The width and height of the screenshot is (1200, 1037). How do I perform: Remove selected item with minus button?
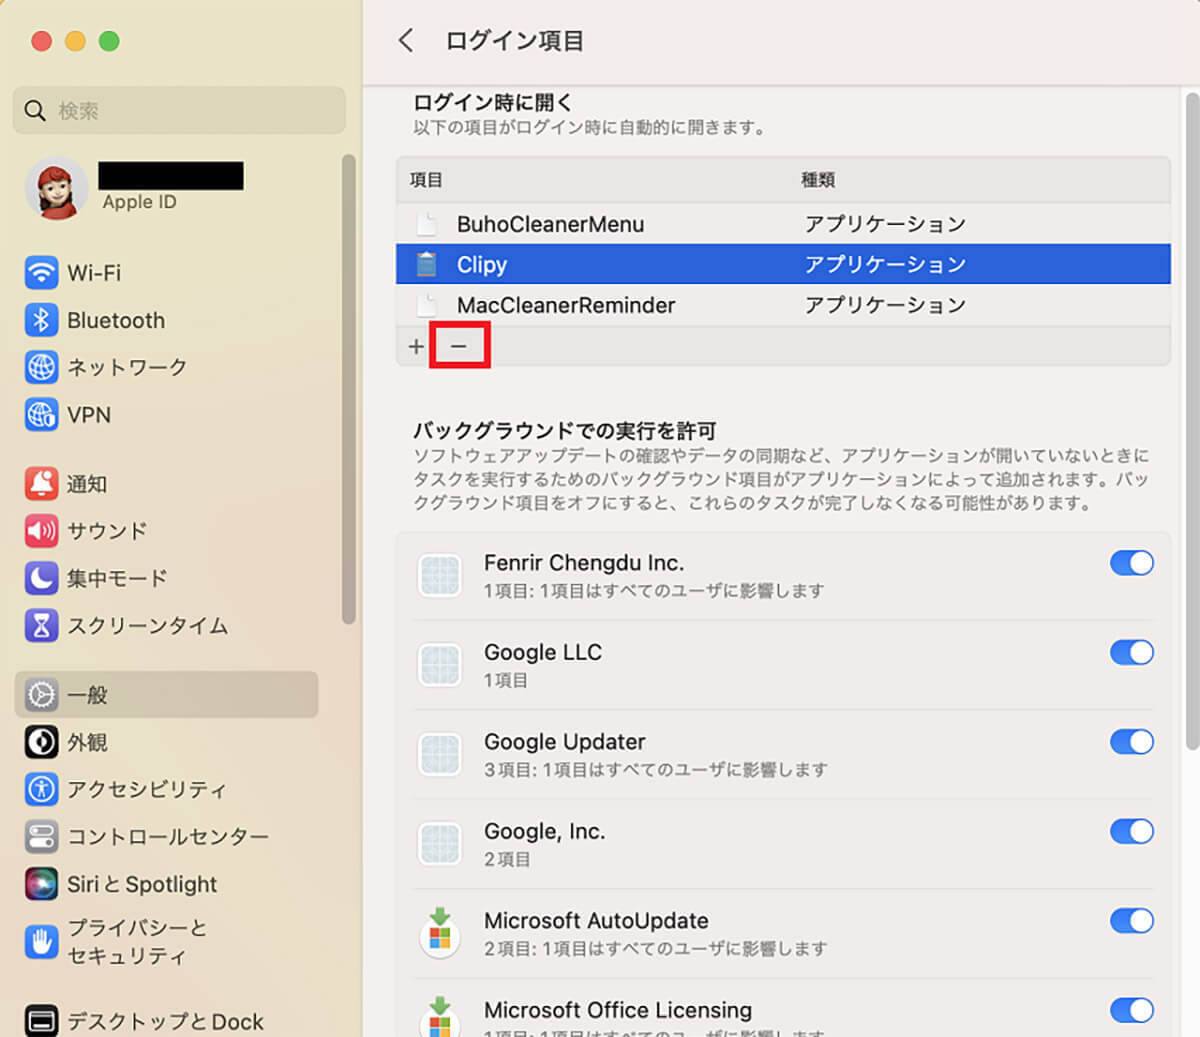pos(459,346)
